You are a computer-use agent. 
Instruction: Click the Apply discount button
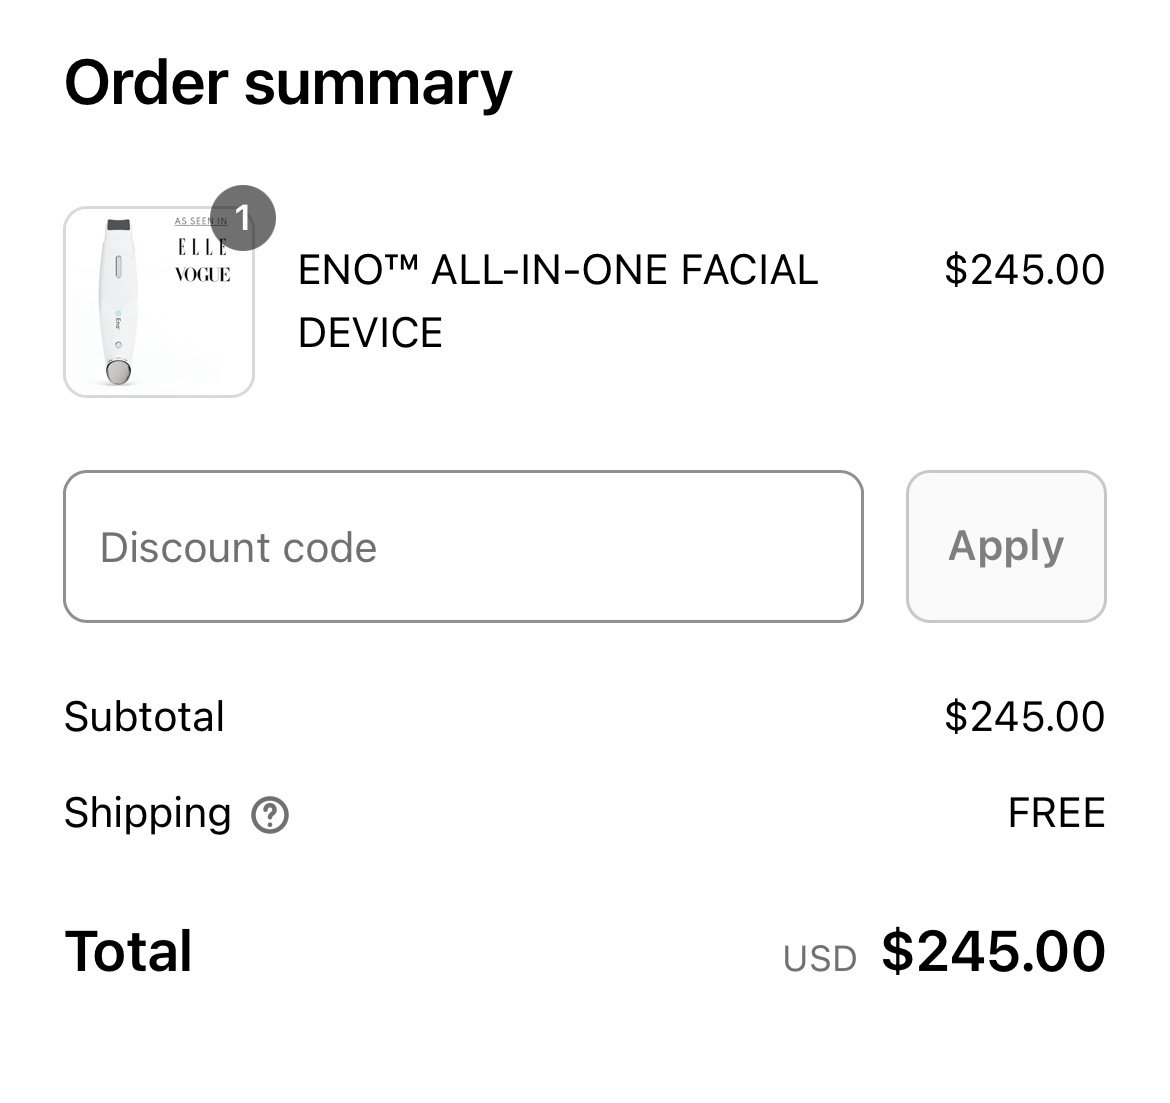pyautogui.click(x=1006, y=546)
